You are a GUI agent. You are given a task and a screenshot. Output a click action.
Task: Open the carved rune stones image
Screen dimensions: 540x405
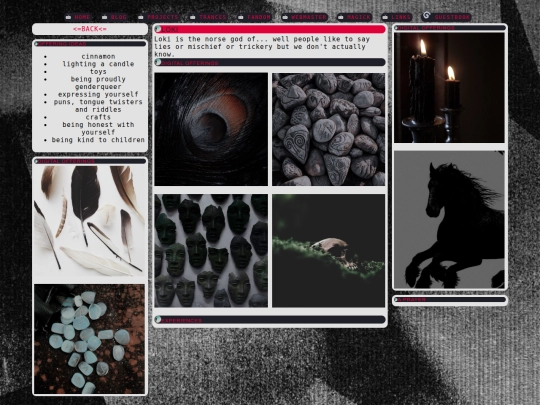point(329,129)
